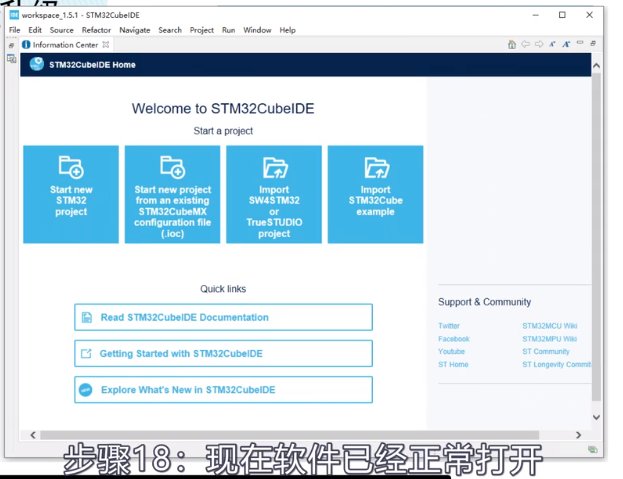The width and height of the screenshot is (623, 479).
Task: Open the Youtube link
Action: [451, 352]
